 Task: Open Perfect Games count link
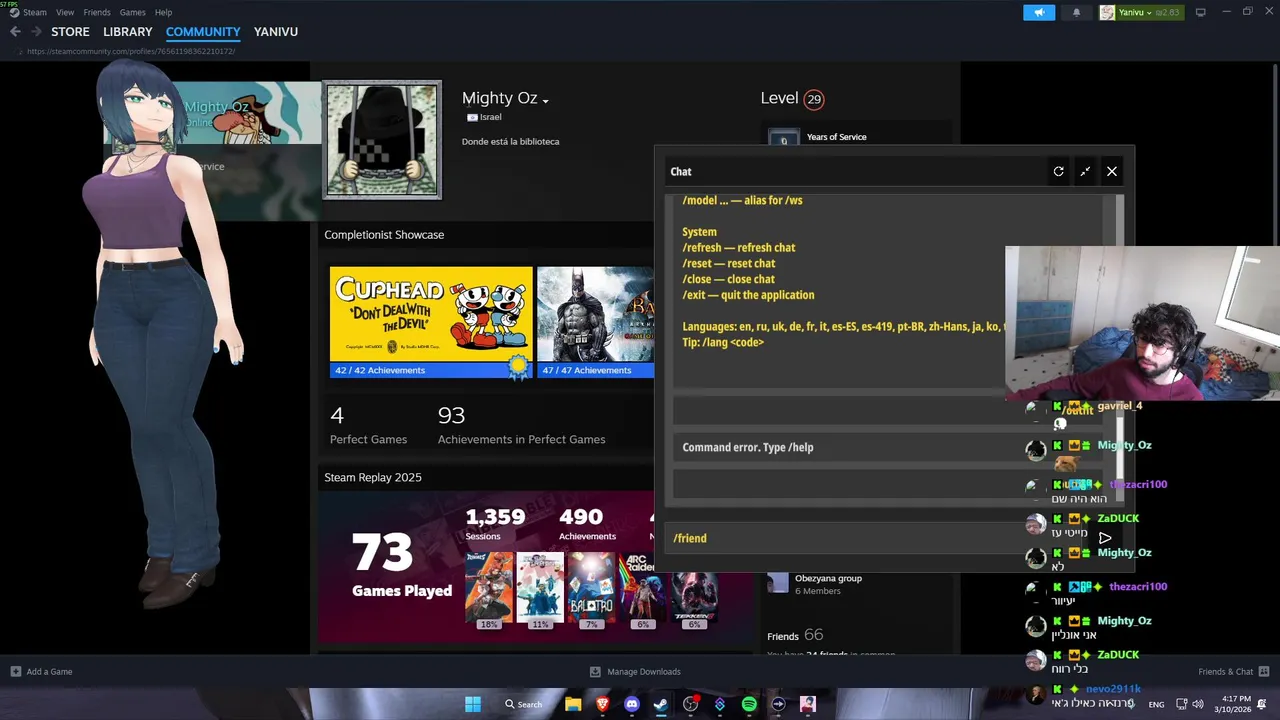point(368,425)
